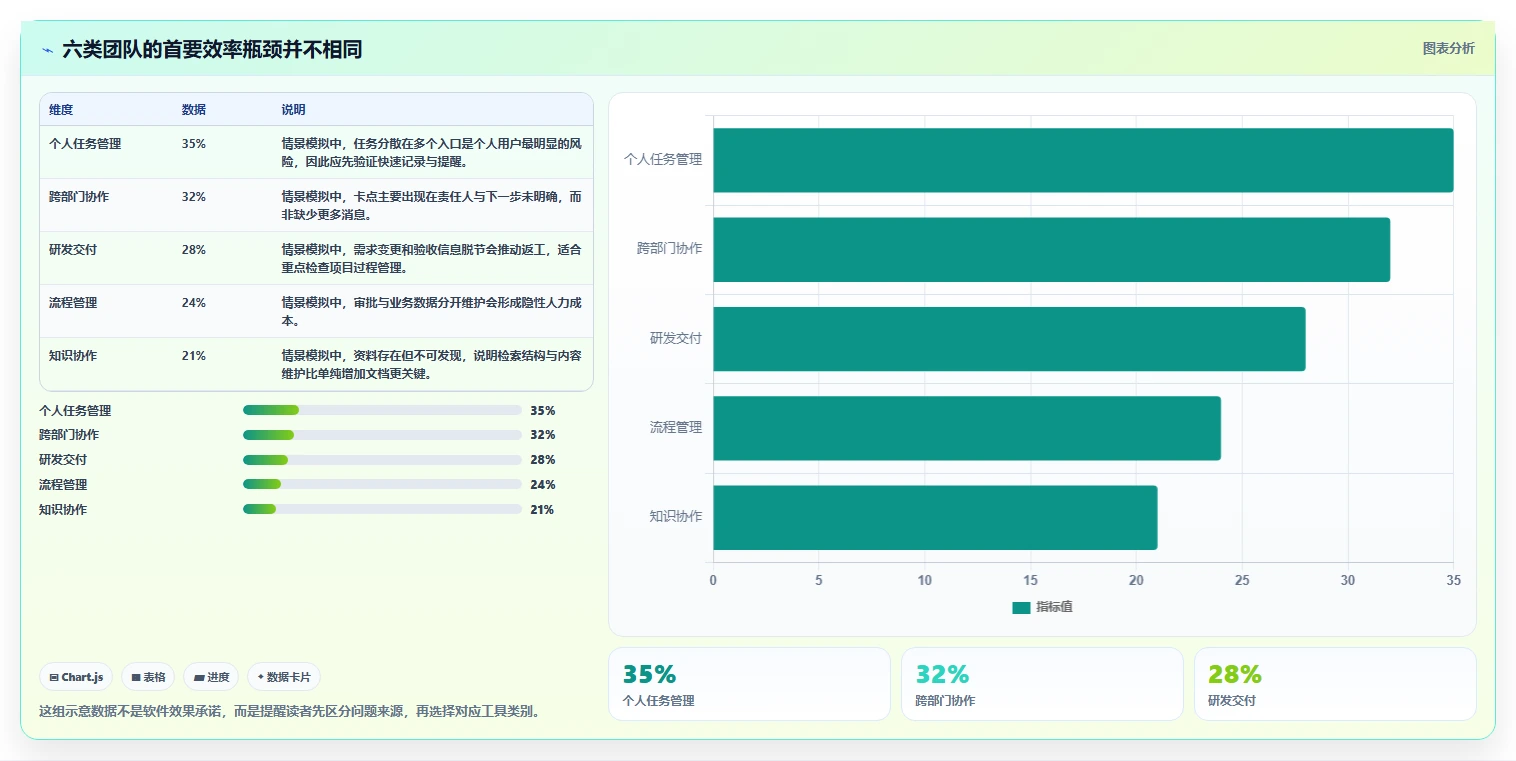Click the 流程管理 bar in the chart
This screenshot has height=761, width=1516.
point(967,428)
